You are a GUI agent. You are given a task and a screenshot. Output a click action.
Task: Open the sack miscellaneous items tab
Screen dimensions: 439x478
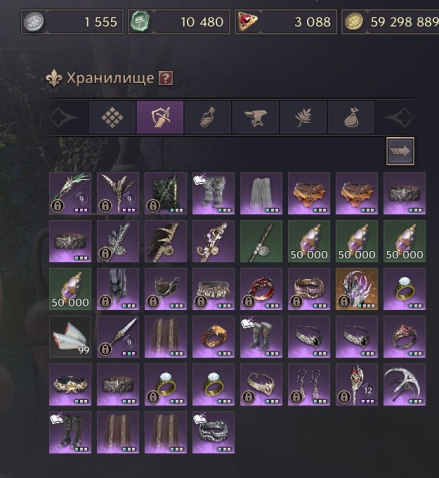tap(351, 117)
